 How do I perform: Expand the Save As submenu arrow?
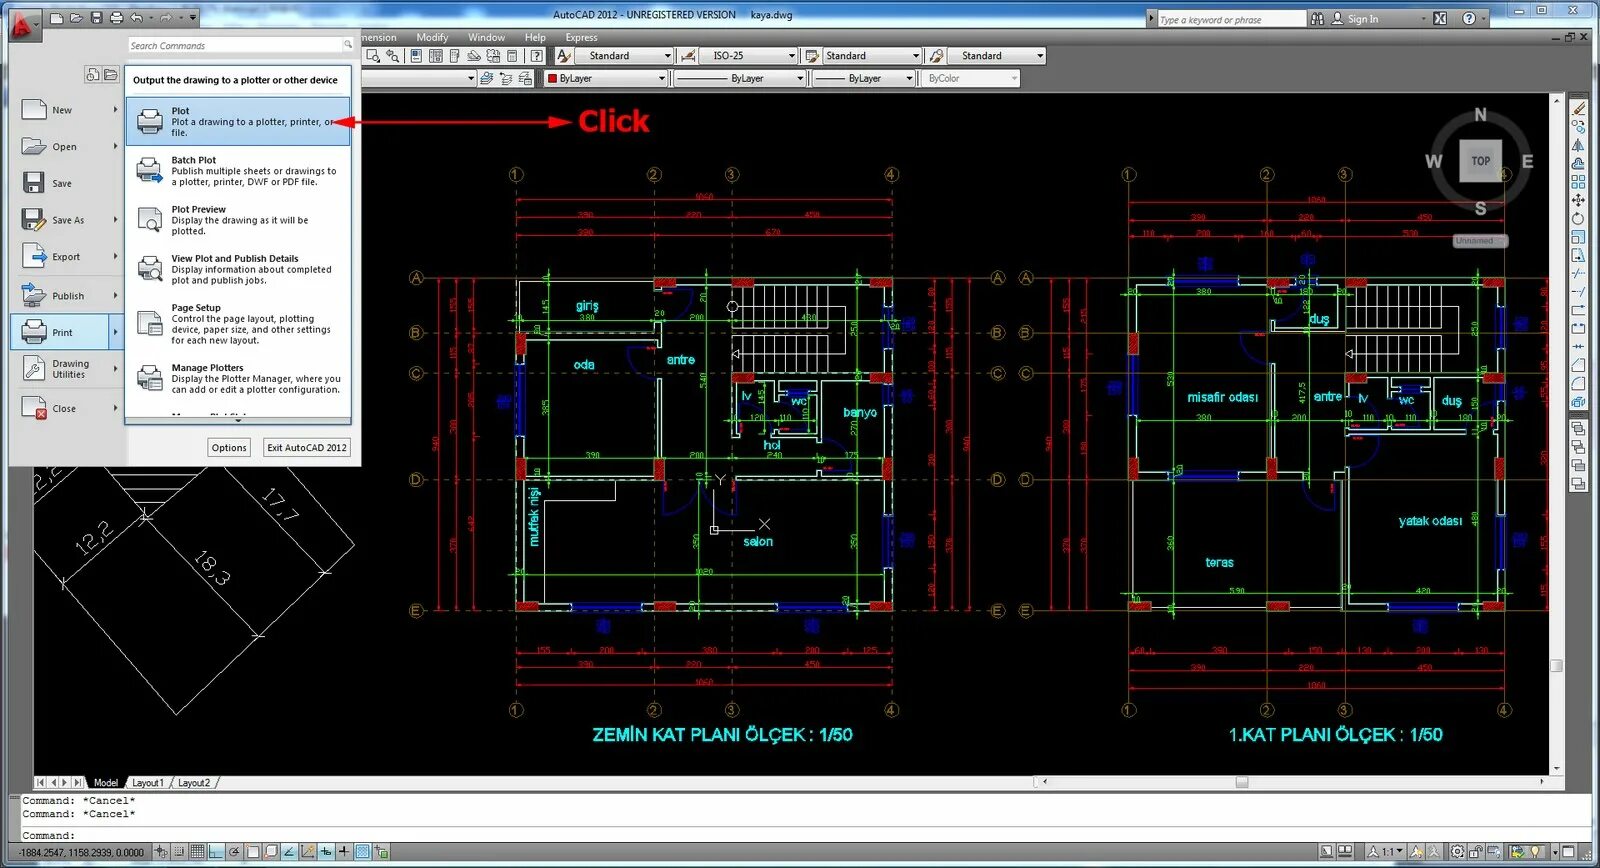pos(116,220)
